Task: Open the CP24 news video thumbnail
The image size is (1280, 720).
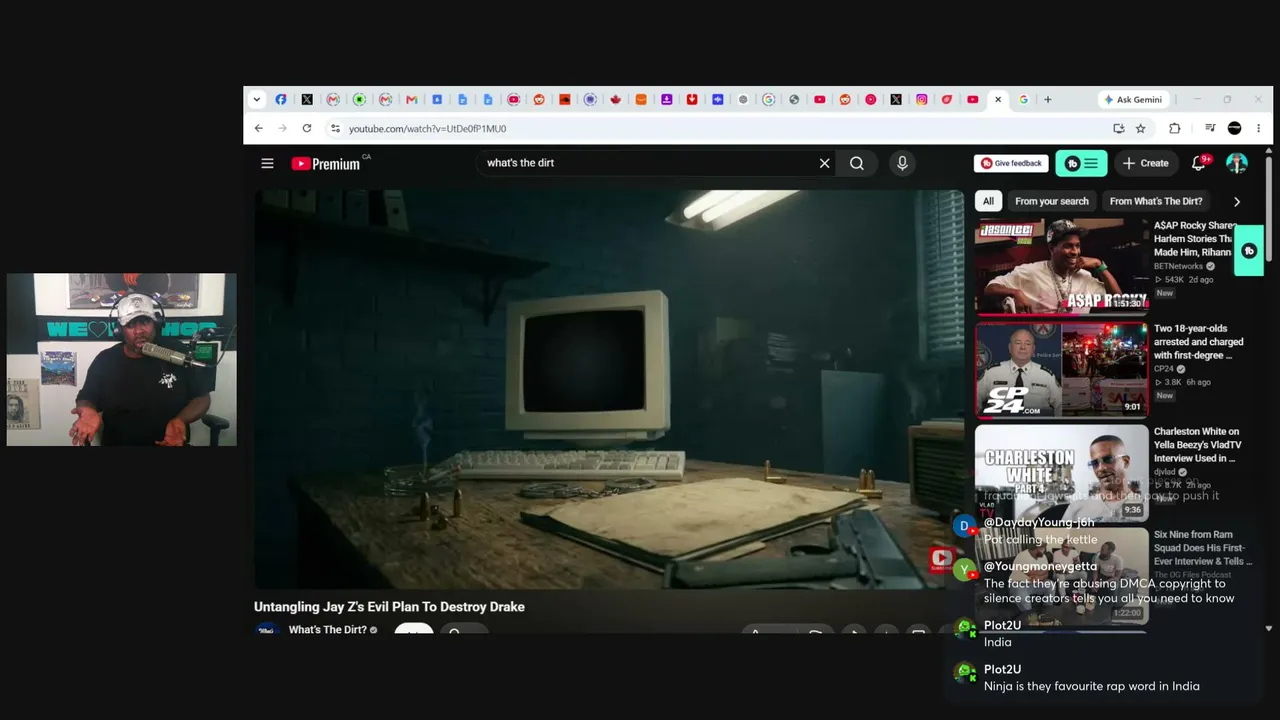Action: [x=1061, y=370]
